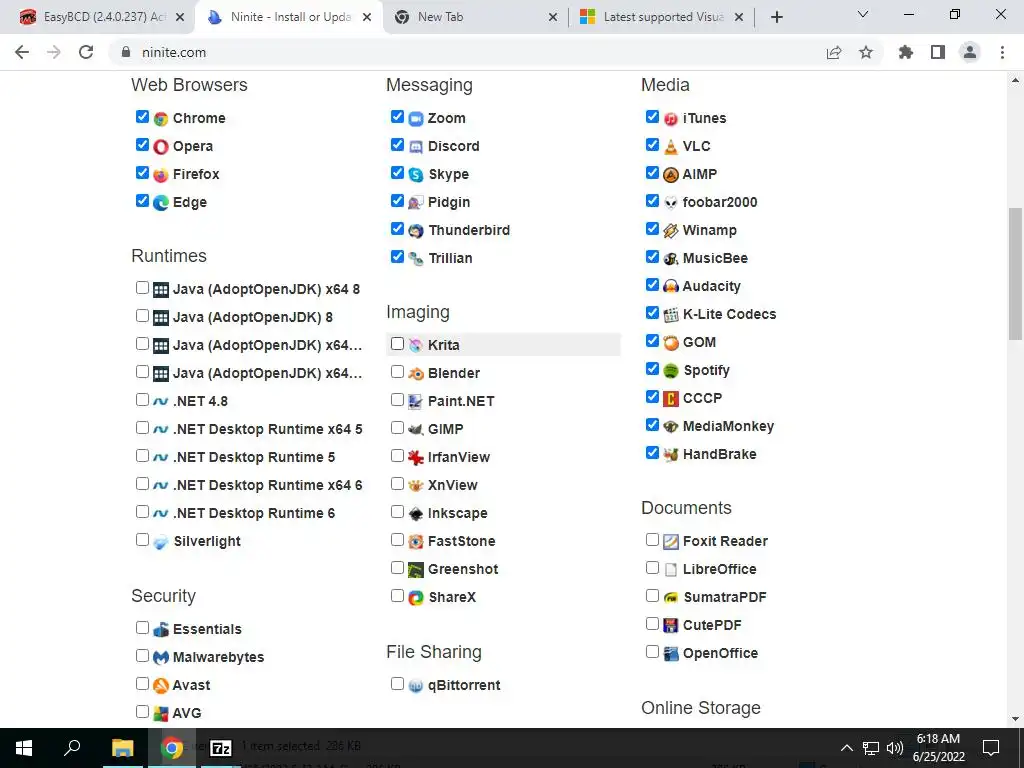This screenshot has height=768, width=1024.
Task: Reload the ninite.com page
Action: [86, 52]
